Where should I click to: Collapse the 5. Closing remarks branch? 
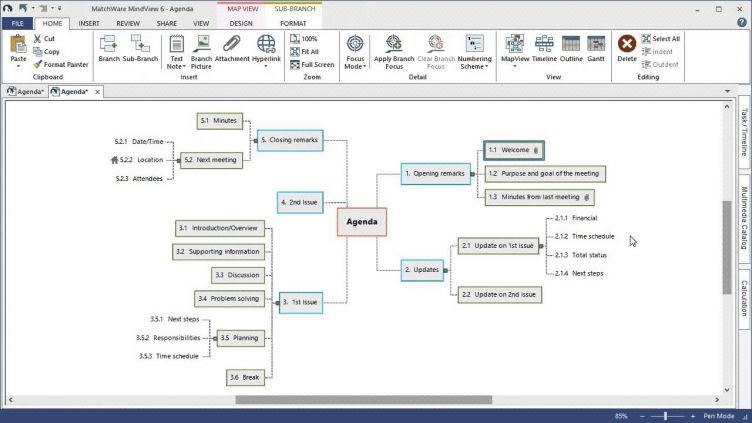[255, 141]
